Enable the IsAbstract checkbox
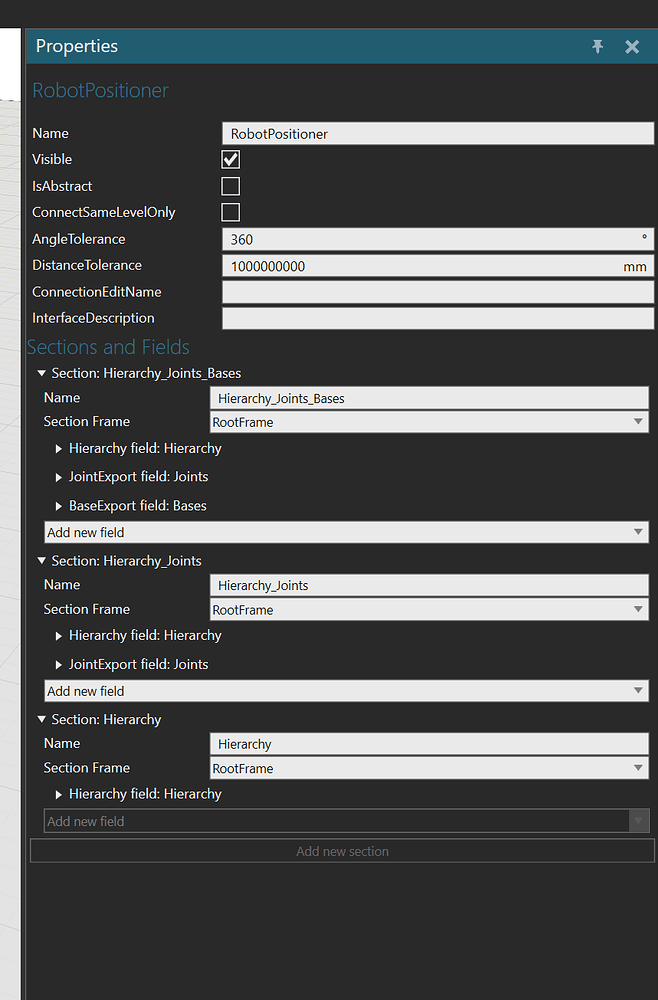The image size is (658, 1000). pos(230,186)
